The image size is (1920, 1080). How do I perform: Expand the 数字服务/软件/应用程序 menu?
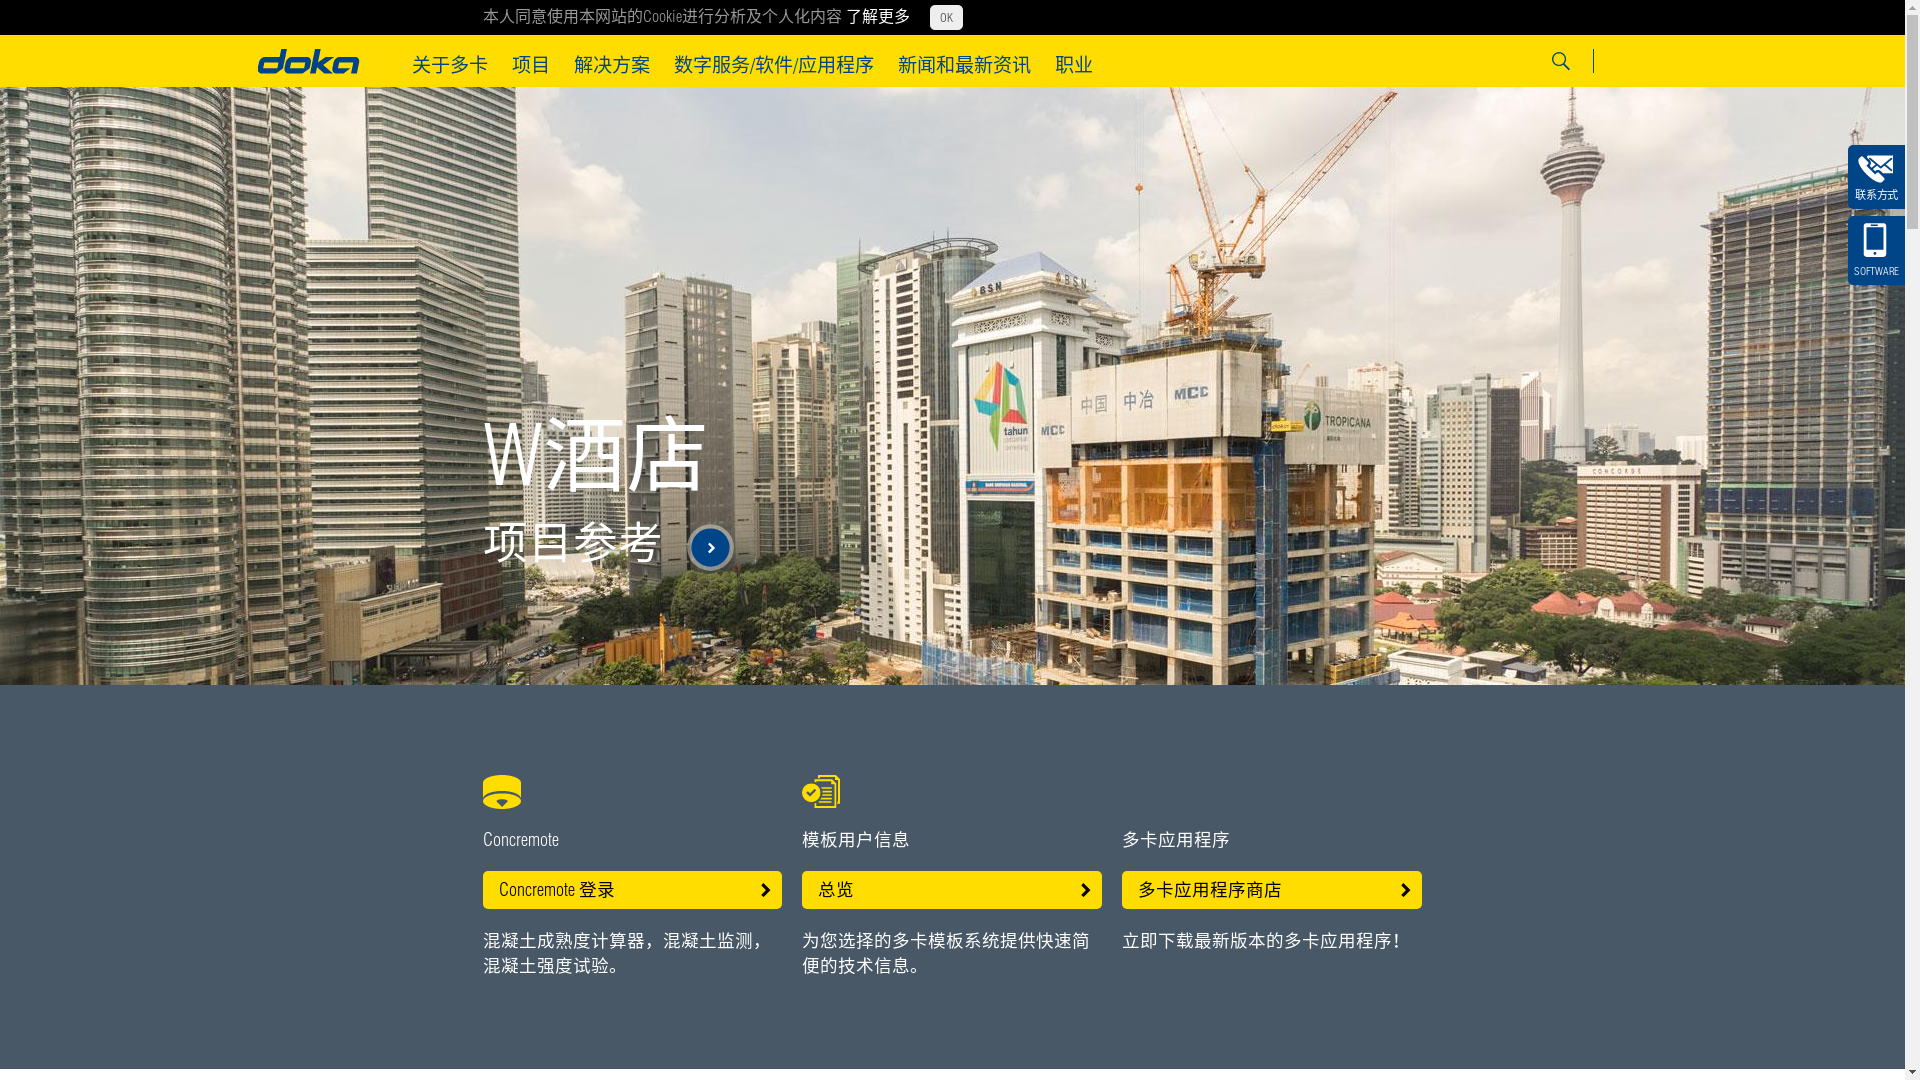[x=773, y=64]
